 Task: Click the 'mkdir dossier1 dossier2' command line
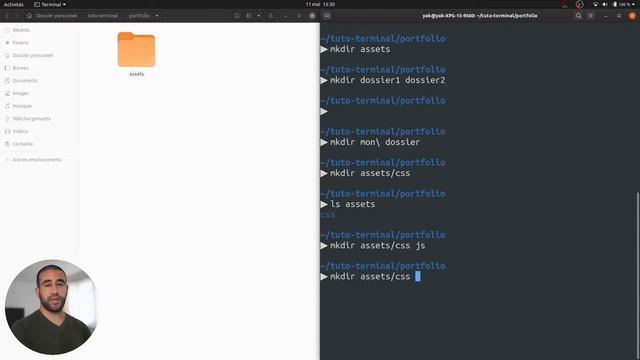(387, 80)
